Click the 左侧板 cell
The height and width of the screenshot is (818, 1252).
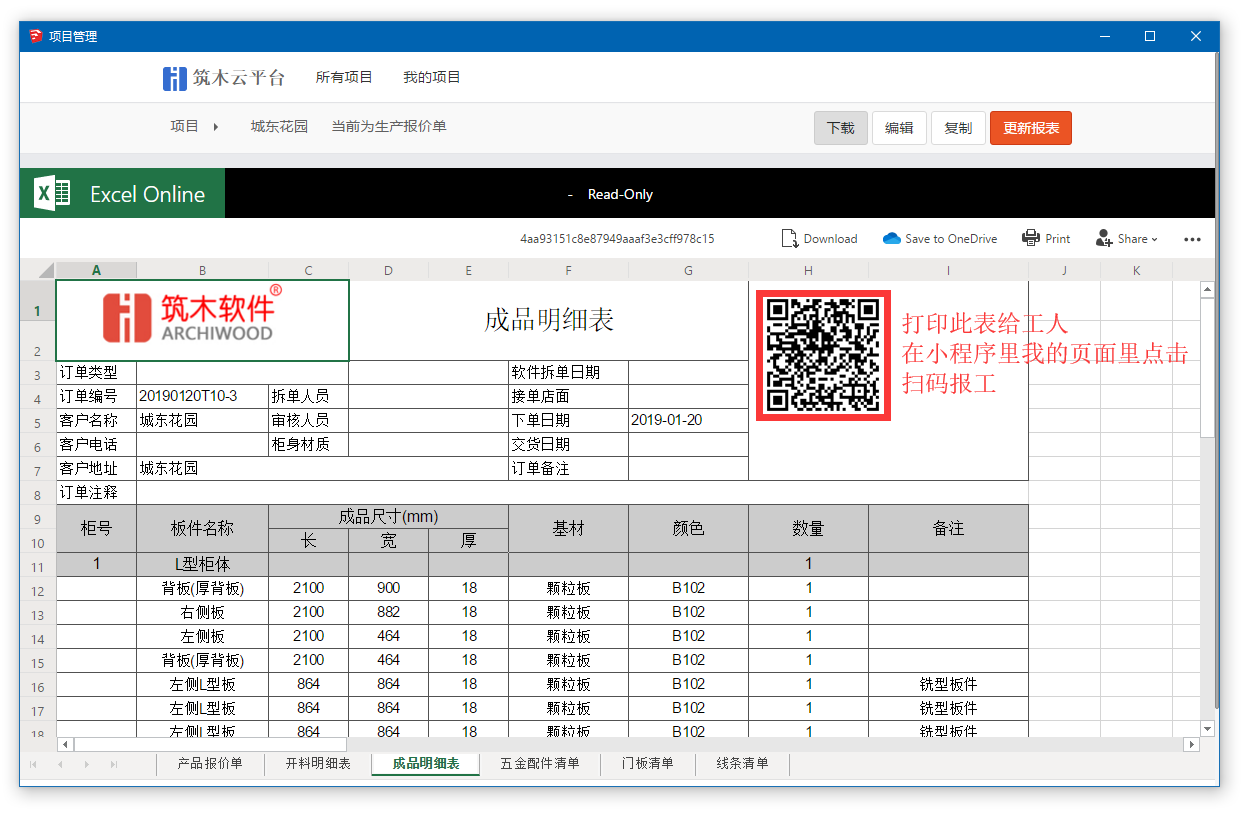click(202, 637)
